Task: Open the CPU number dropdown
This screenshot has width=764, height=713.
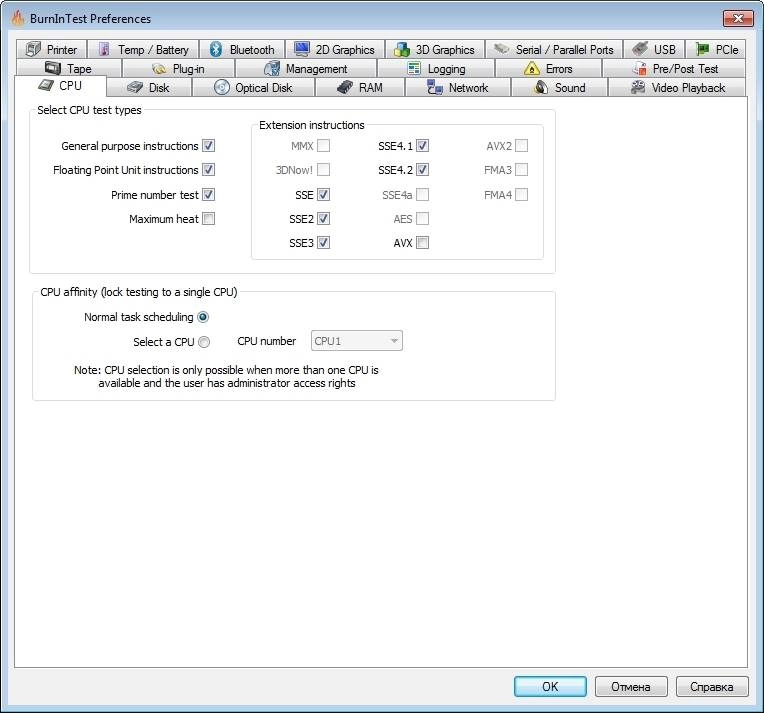Action: [x=357, y=341]
